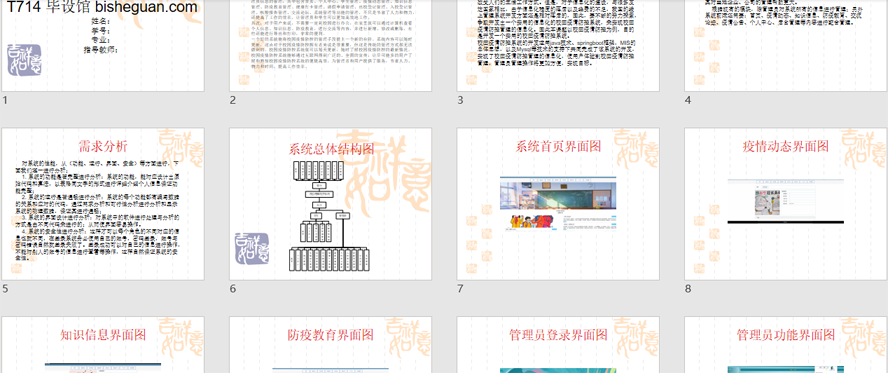Click the 知识信息界面图 title text
Viewport: 888px width, 373px height.
coord(104,335)
